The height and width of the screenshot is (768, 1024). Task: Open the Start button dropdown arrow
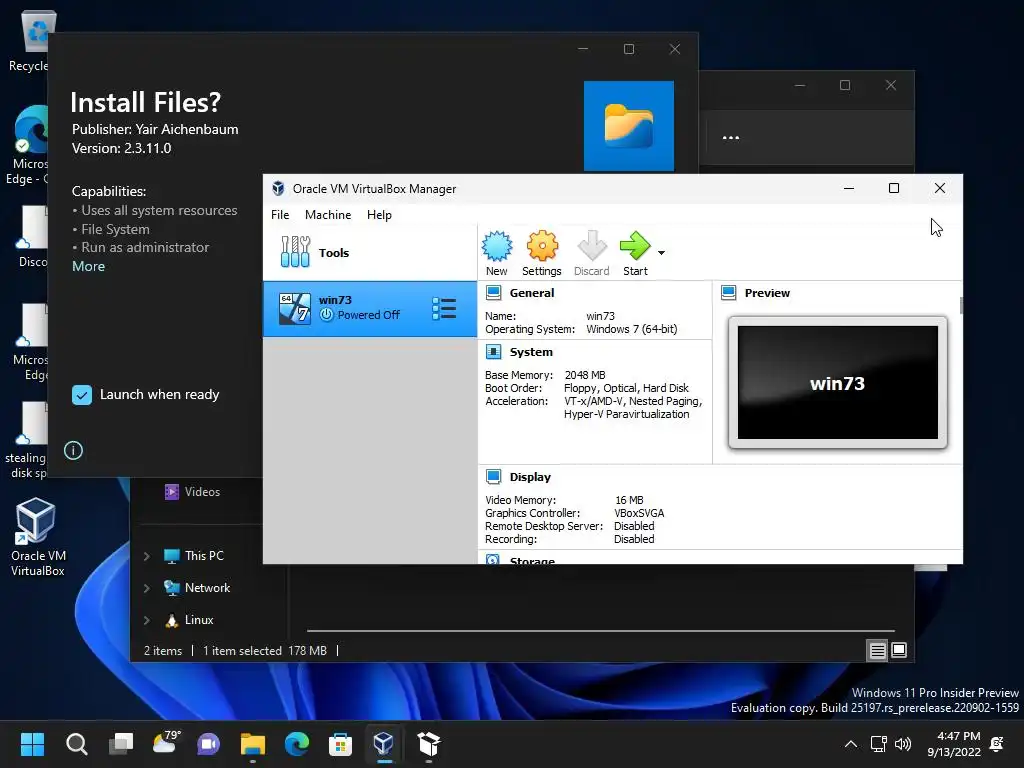(661, 253)
